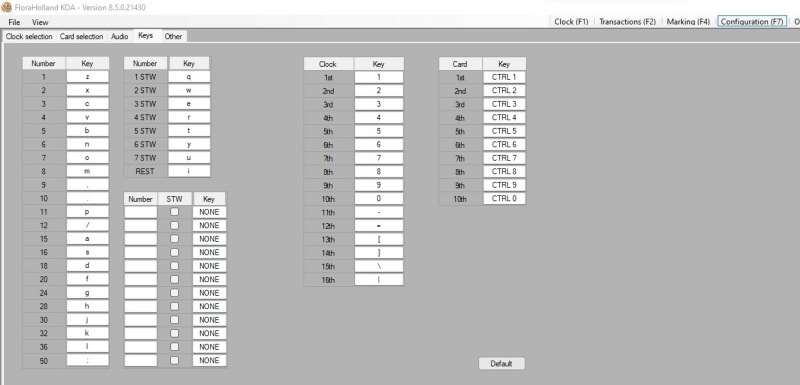This screenshot has height=385, width=800.
Task: Switch to Card selection tab
Action: click(x=82, y=36)
